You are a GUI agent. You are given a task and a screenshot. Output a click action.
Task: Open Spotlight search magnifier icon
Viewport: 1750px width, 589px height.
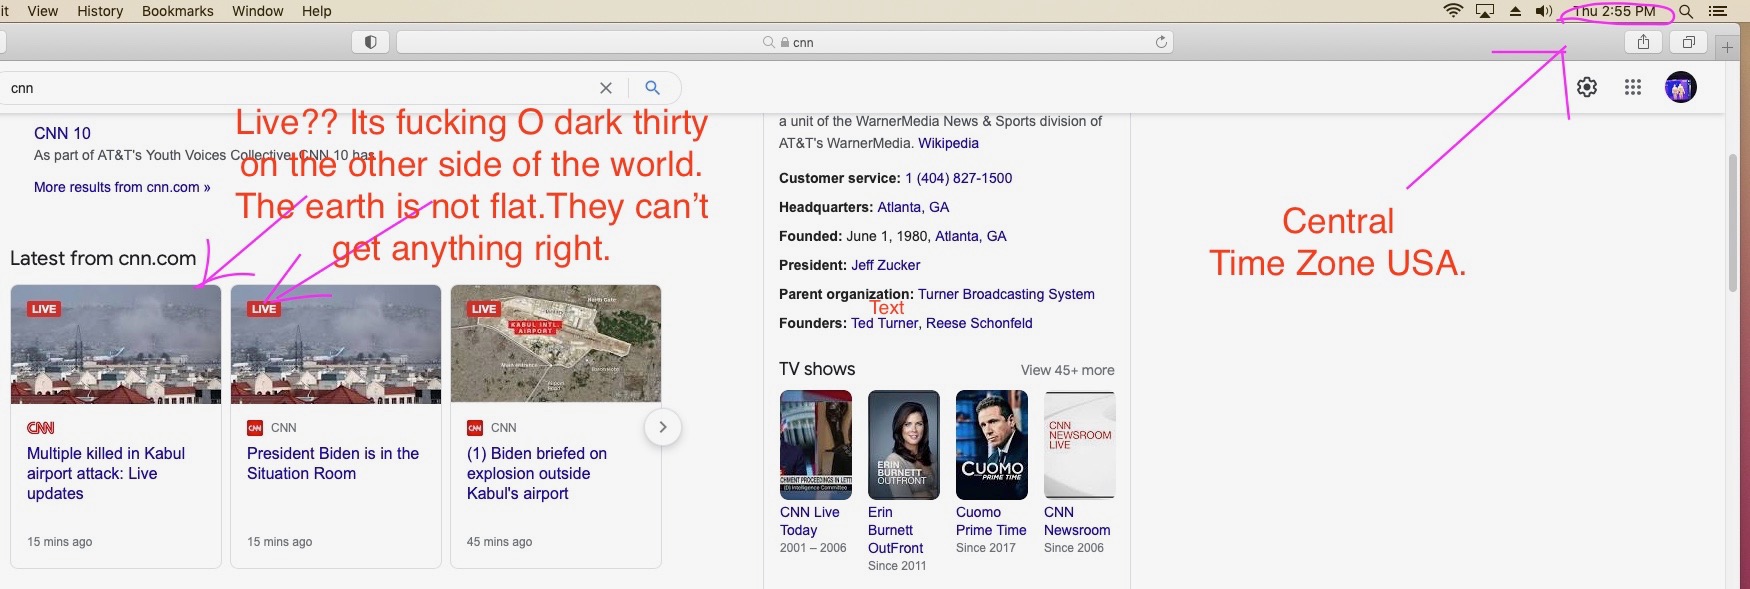(x=1686, y=11)
